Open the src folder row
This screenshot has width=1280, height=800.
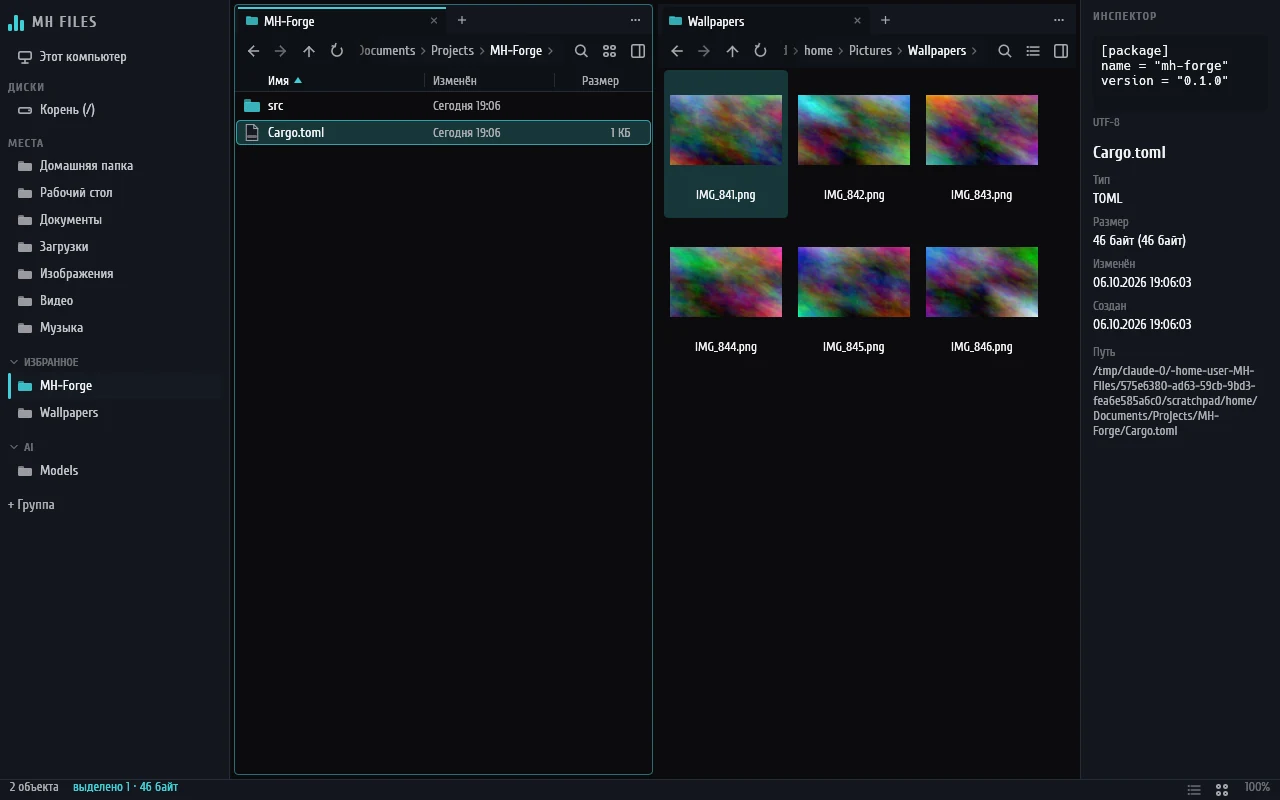(x=443, y=106)
